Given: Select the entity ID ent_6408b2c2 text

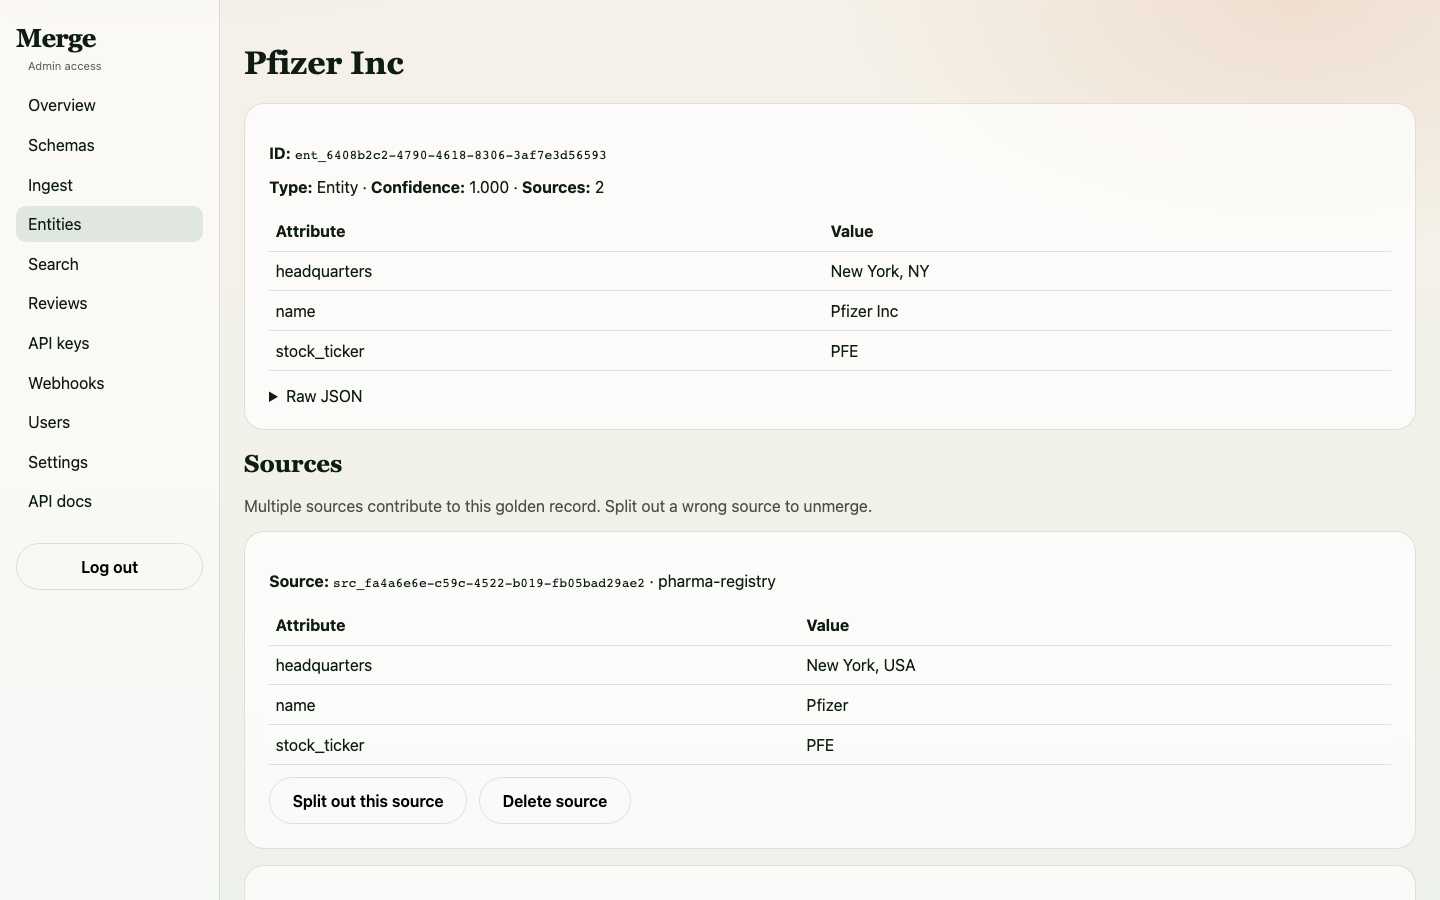Looking at the screenshot, I should click(450, 155).
